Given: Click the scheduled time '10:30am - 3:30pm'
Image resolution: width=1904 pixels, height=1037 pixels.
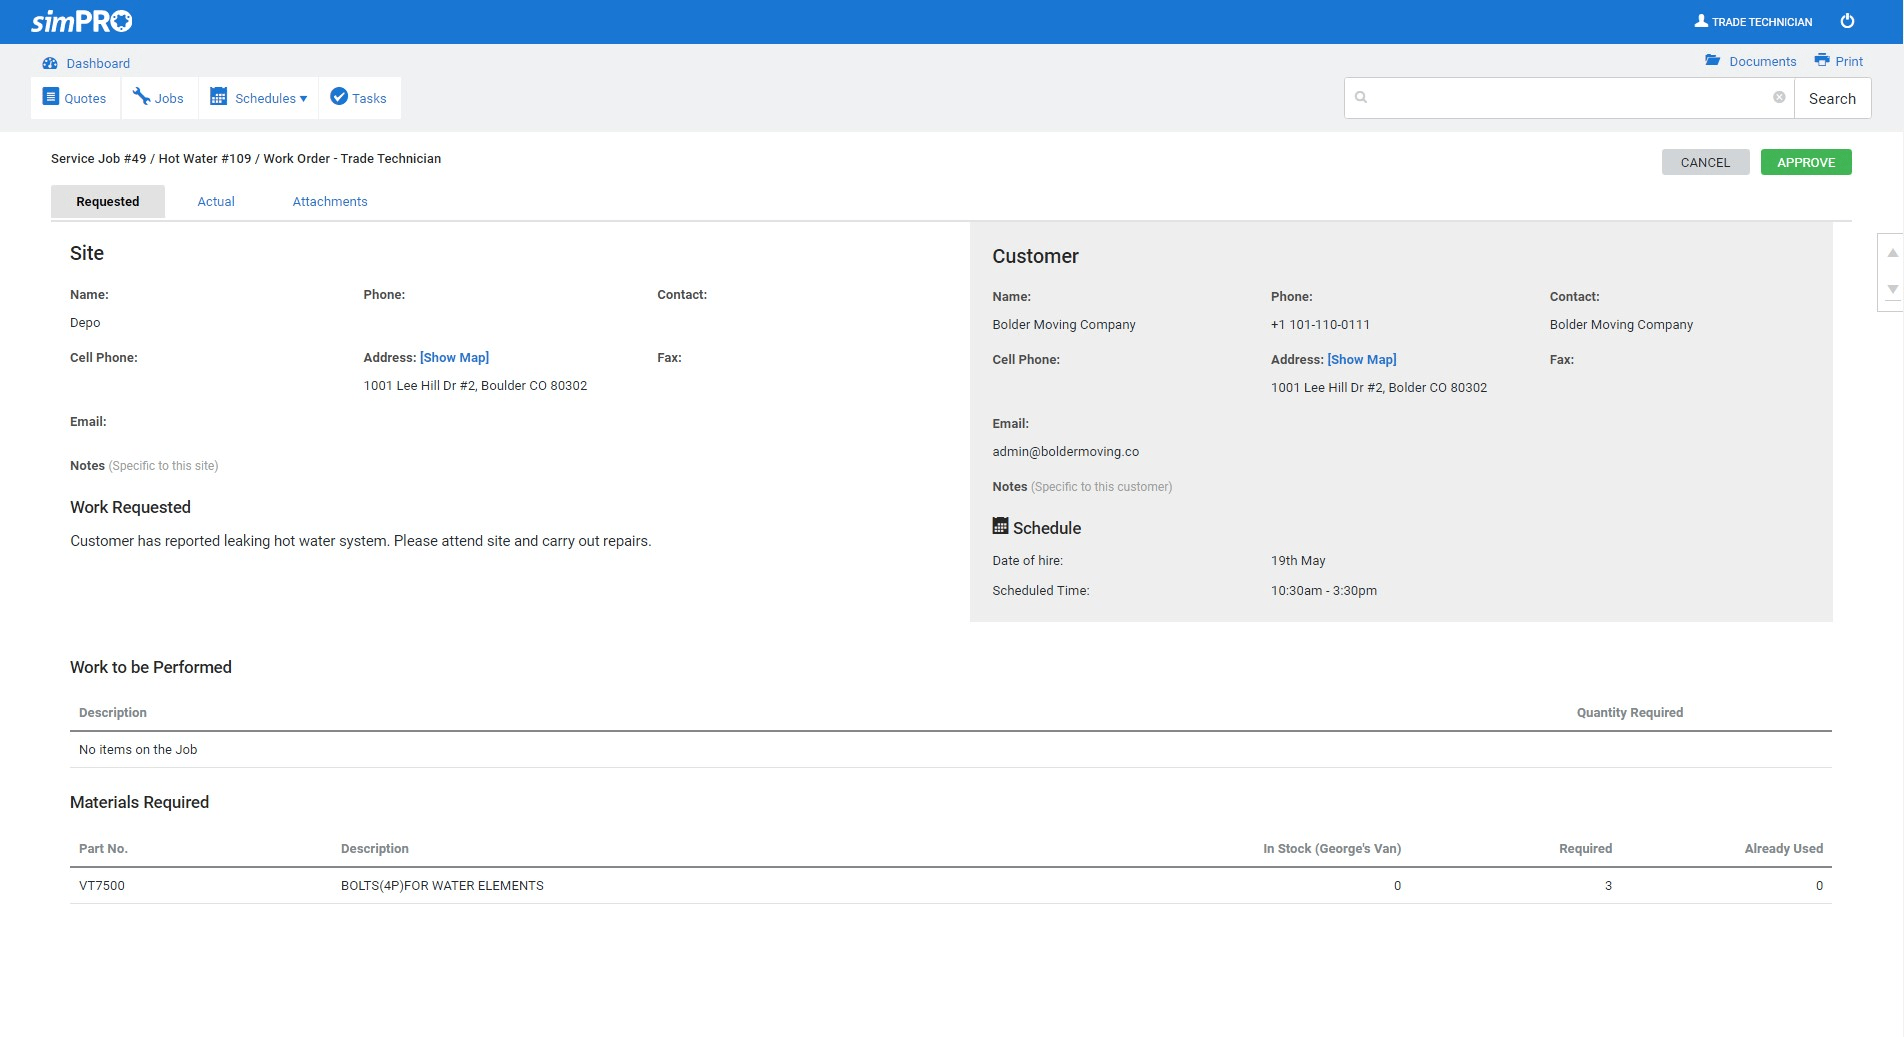Looking at the screenshot, I should (1324, 590).
